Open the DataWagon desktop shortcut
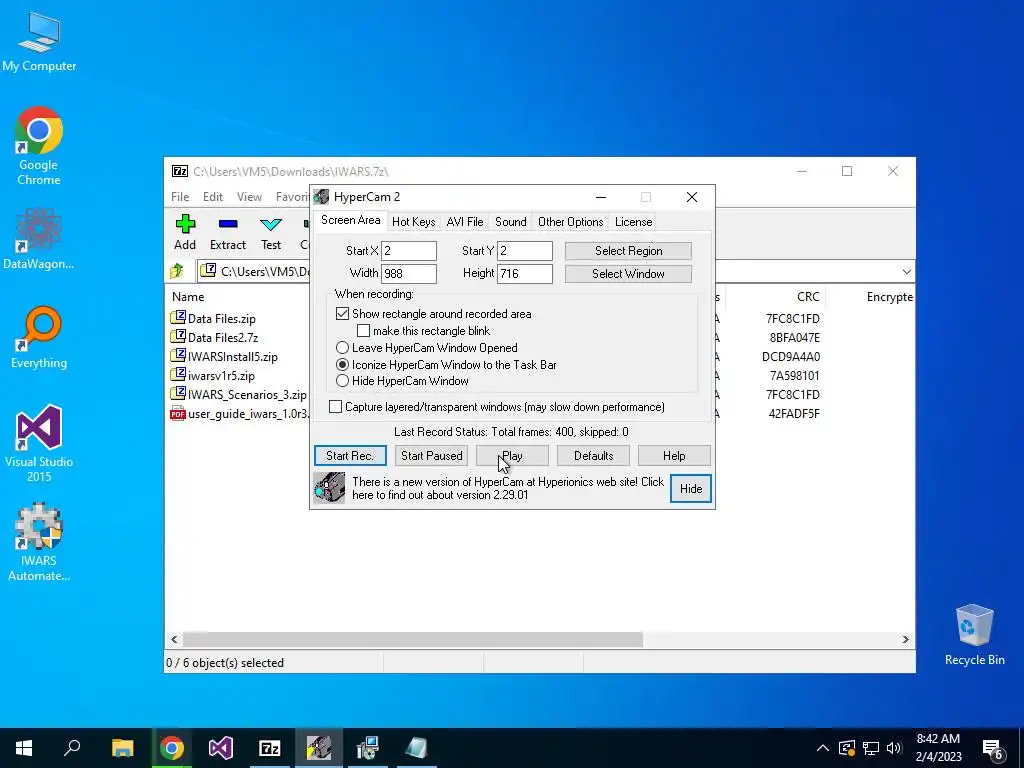This screenshot has height=768, width=1024. pos(39,238)
